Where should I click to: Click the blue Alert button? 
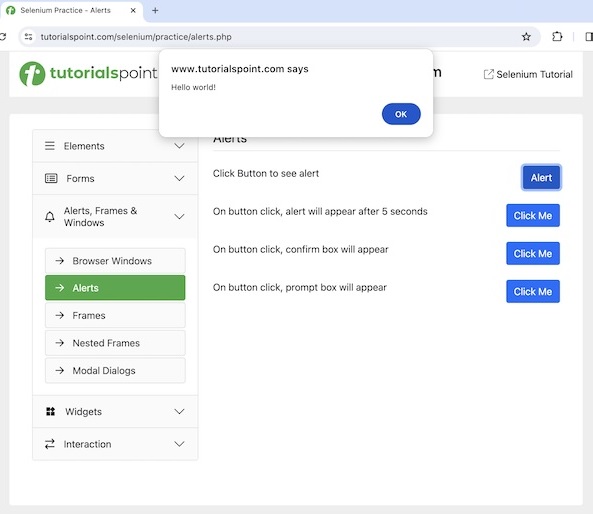pyautogui.click(x=541, y=177)
